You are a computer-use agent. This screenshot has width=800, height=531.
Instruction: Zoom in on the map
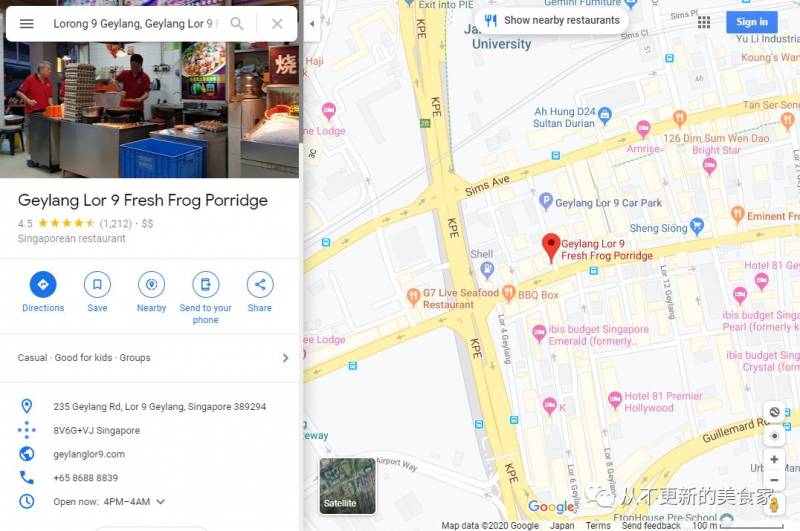click(774, 459)
